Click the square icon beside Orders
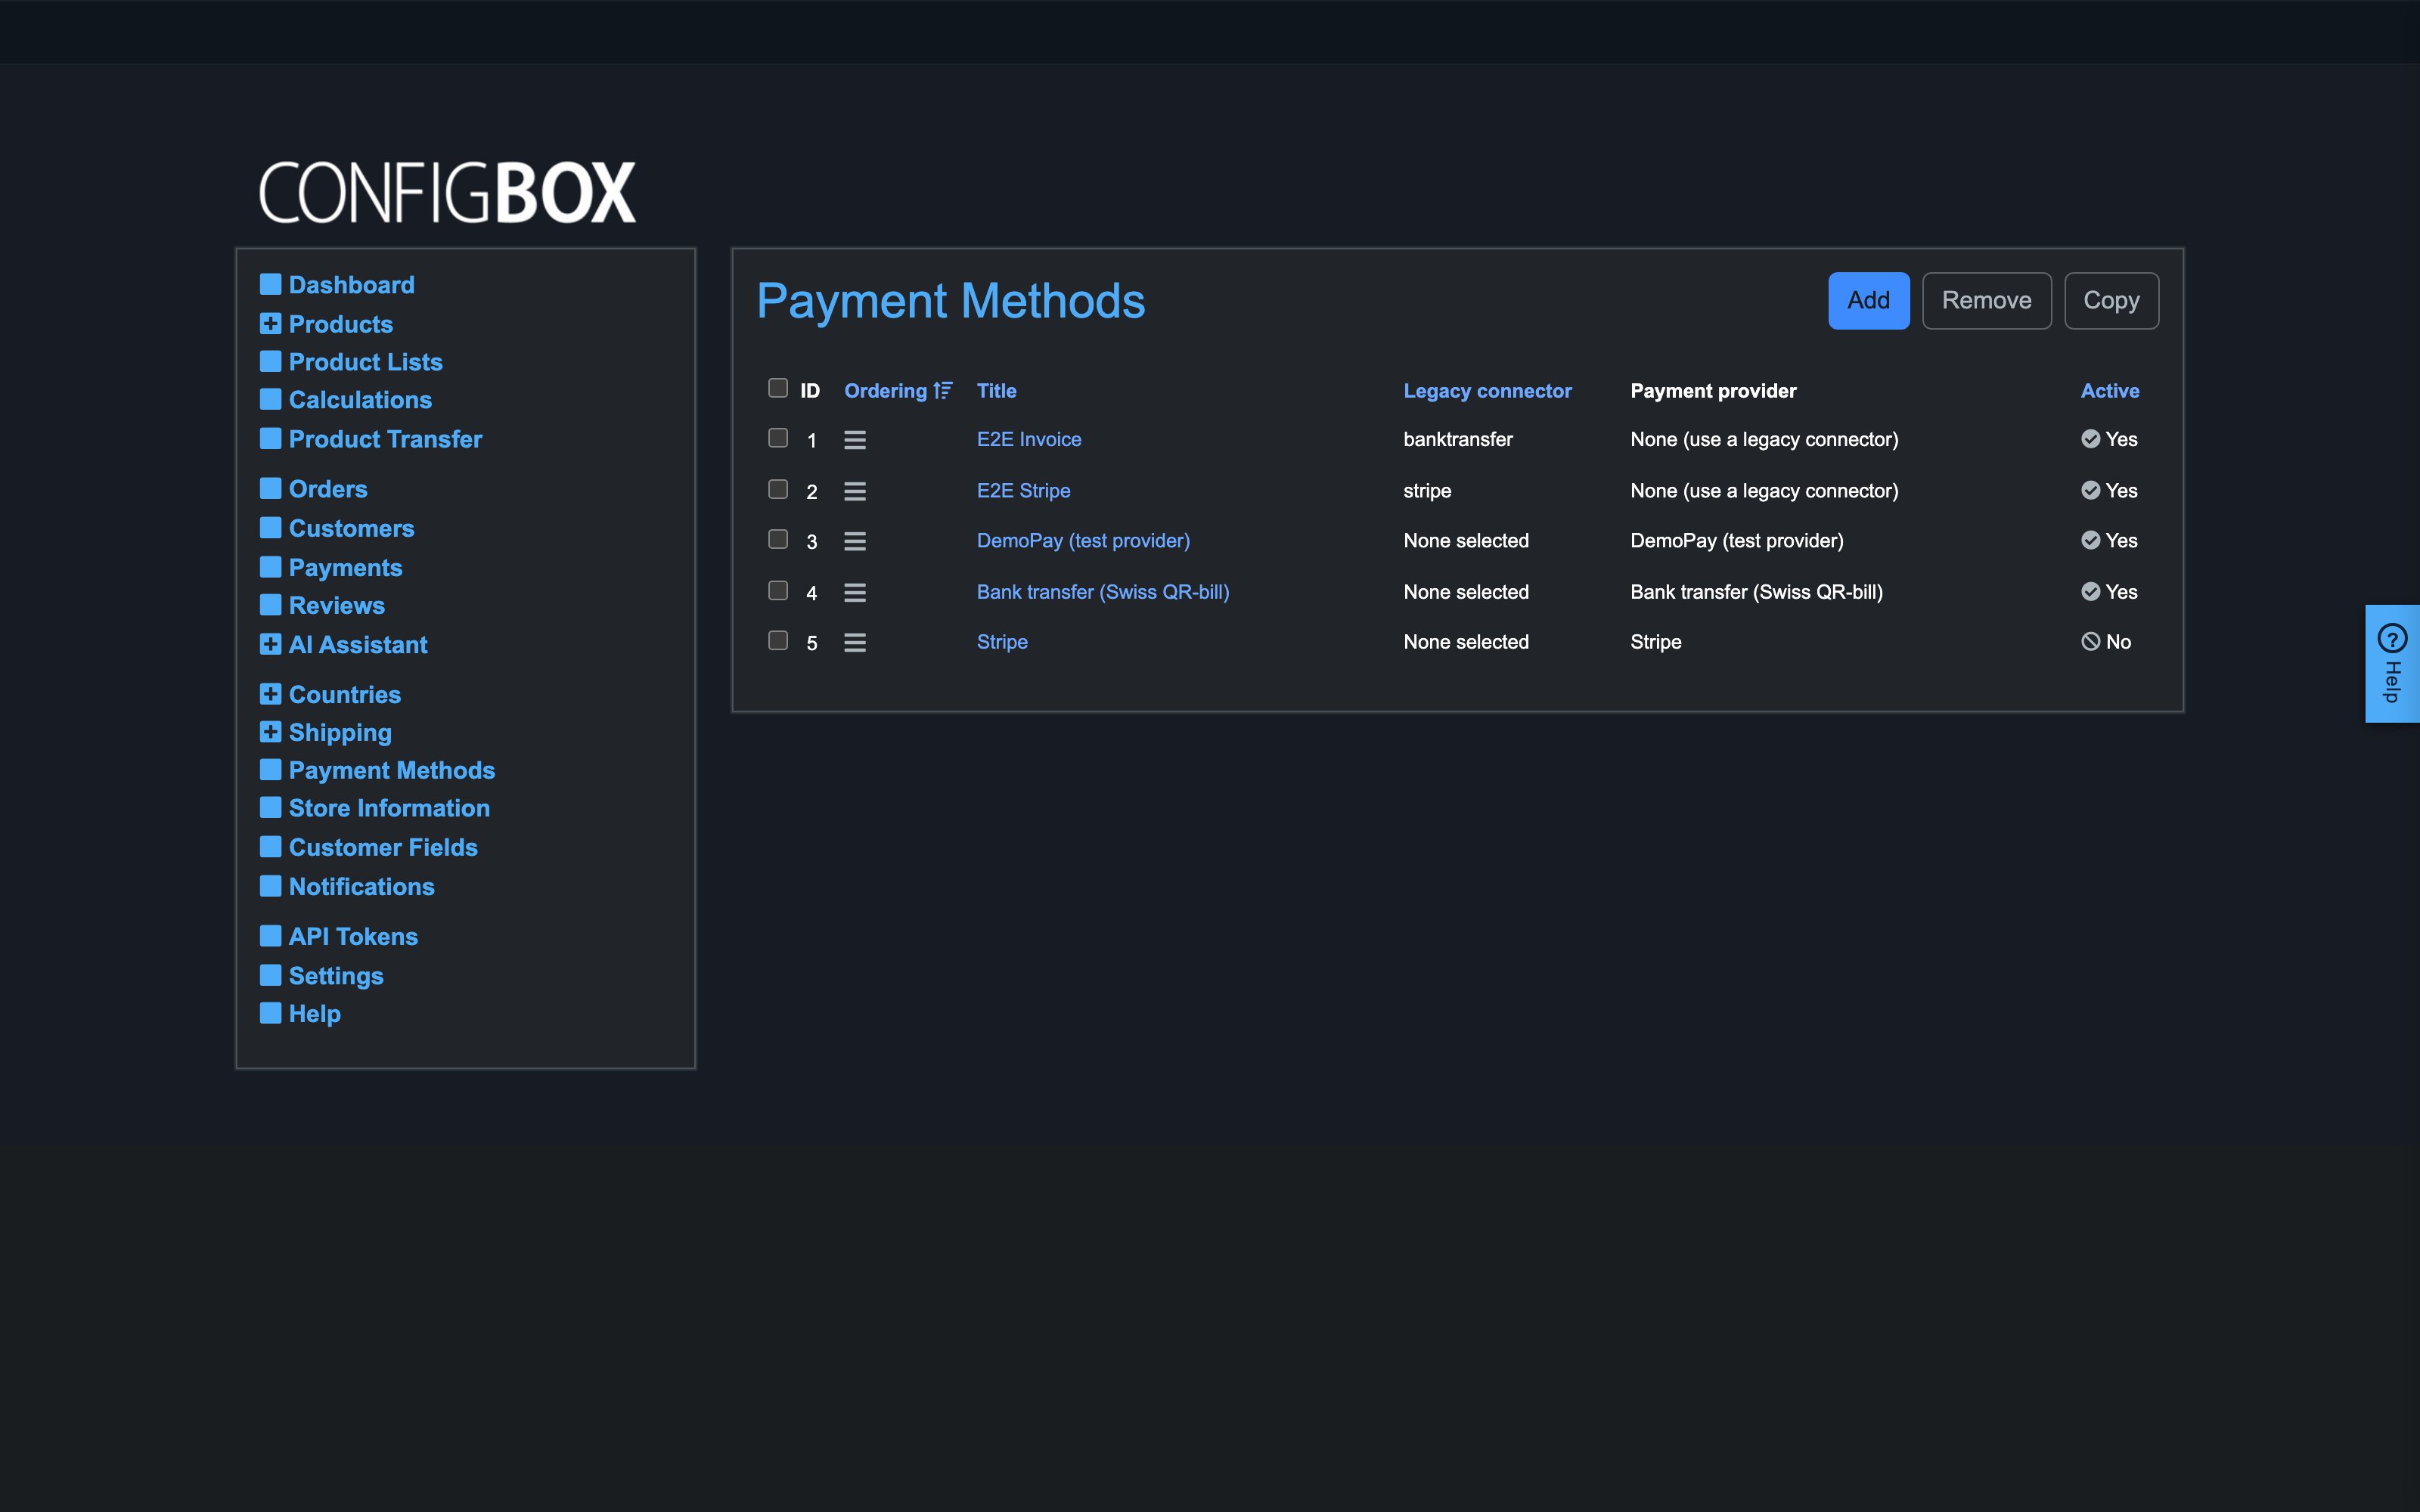Viewport: 2420px width, 1512px height. tap(270, 488)
